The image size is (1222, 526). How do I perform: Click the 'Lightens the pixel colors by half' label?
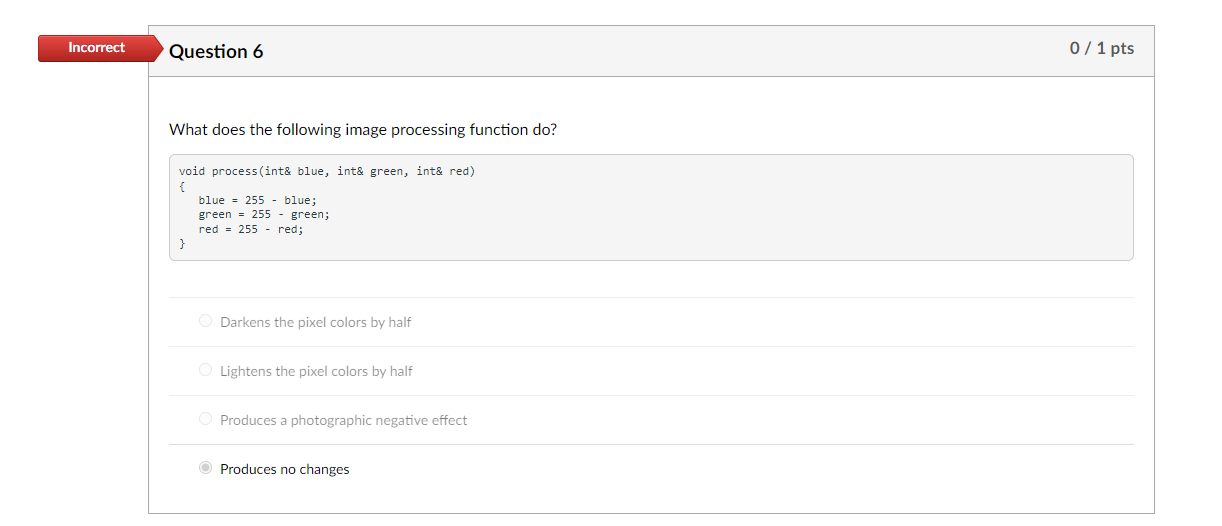(316, 371)
